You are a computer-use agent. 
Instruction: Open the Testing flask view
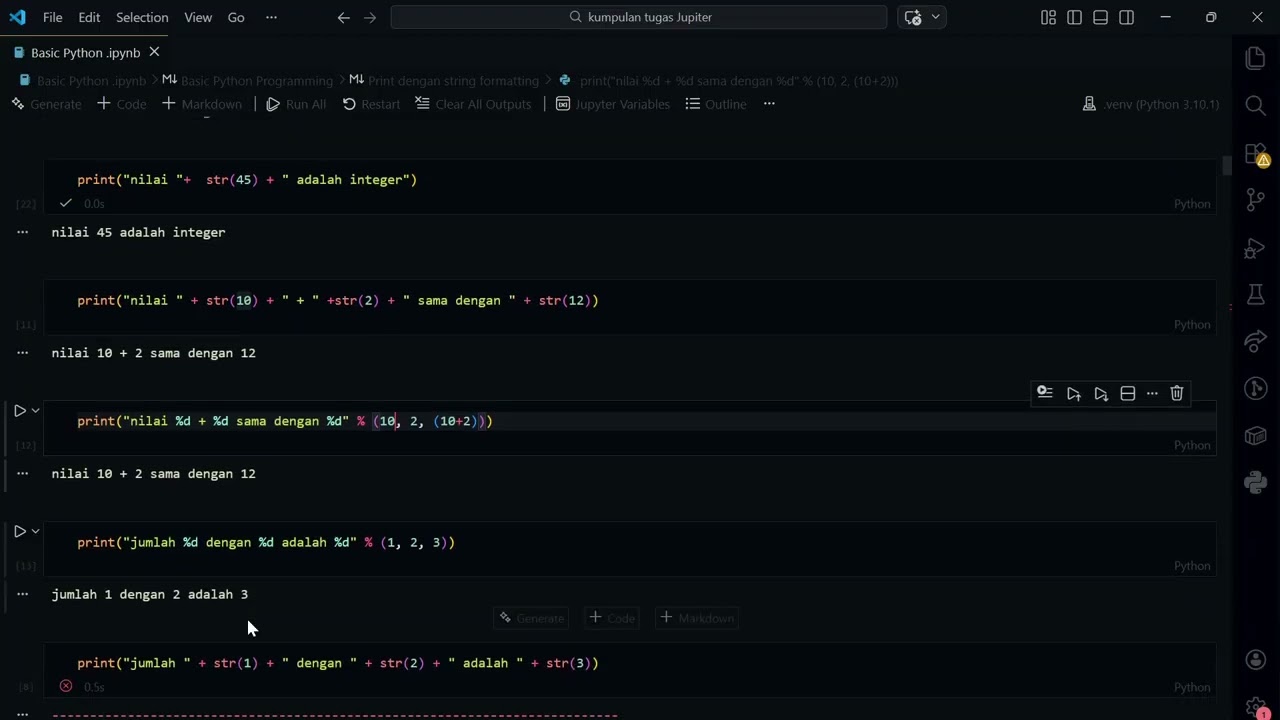point(1255,294)
